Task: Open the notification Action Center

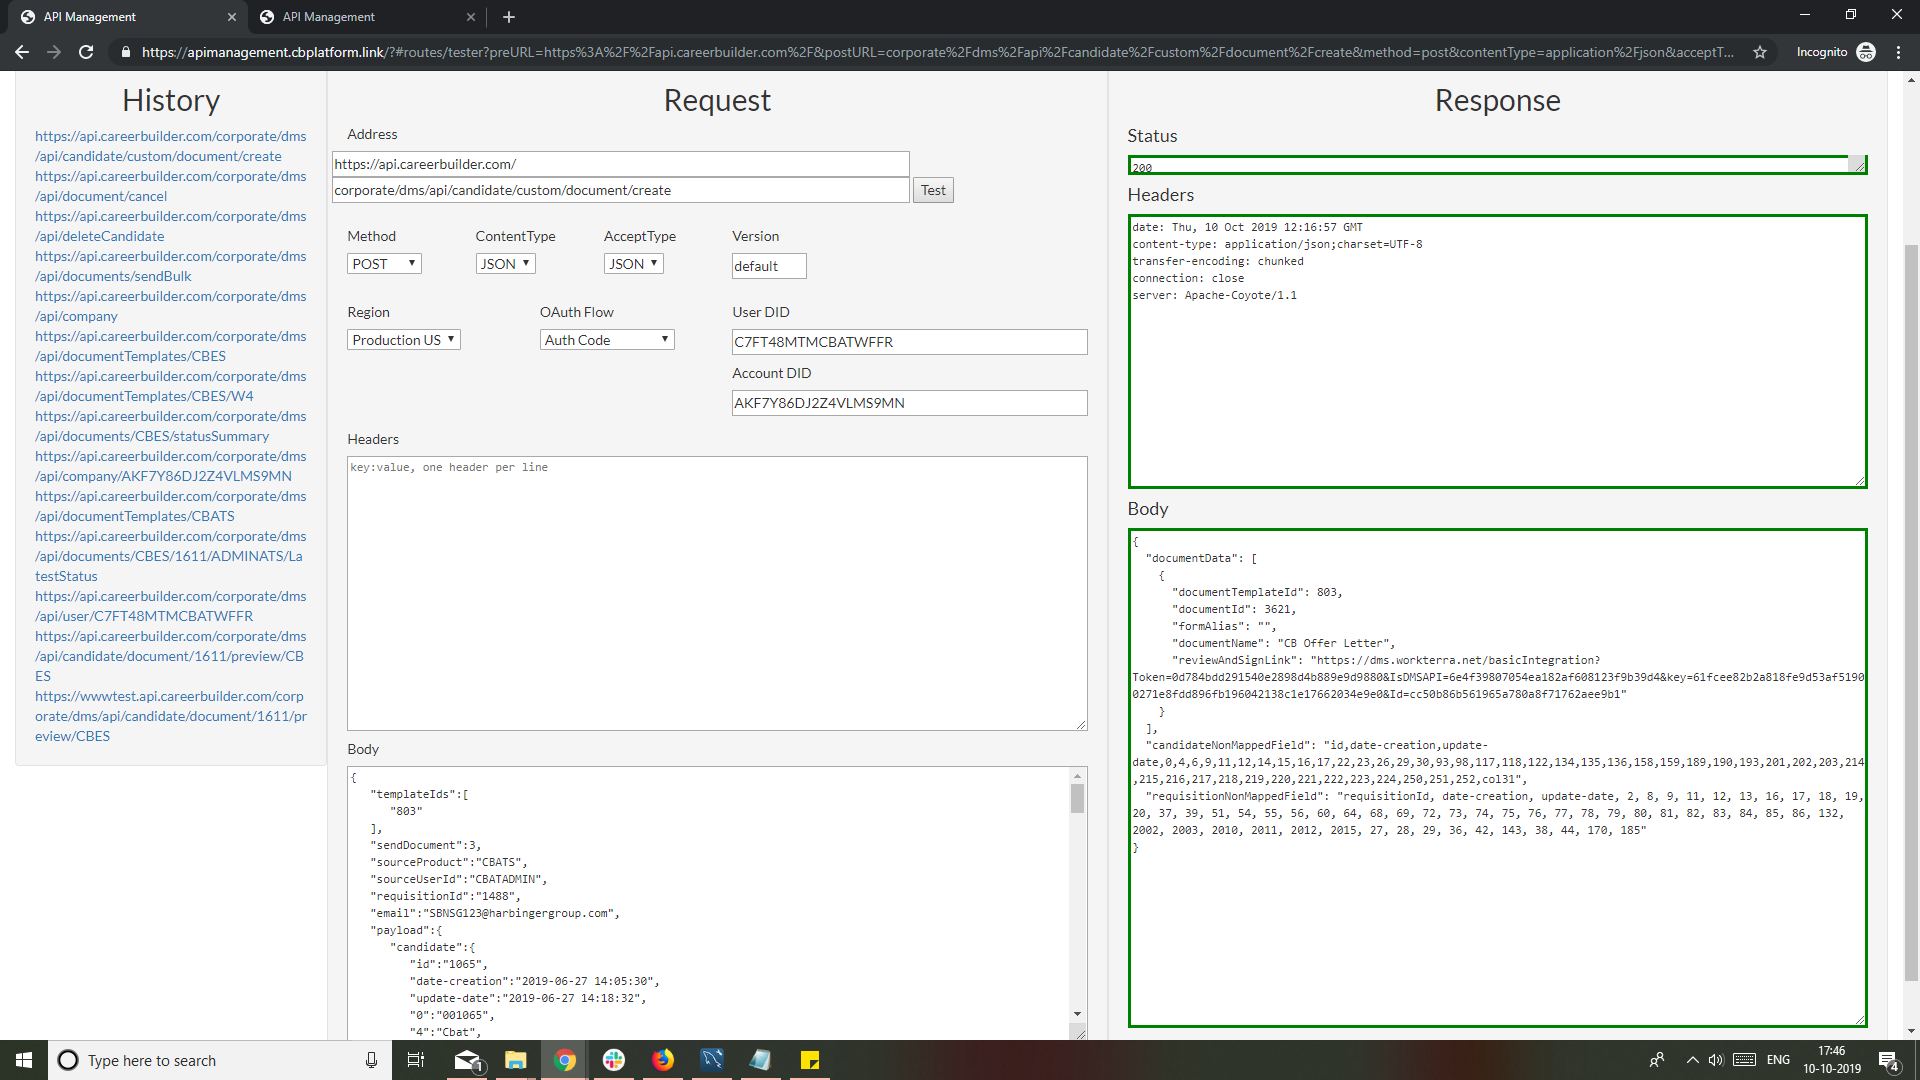Action: 1889,1060
